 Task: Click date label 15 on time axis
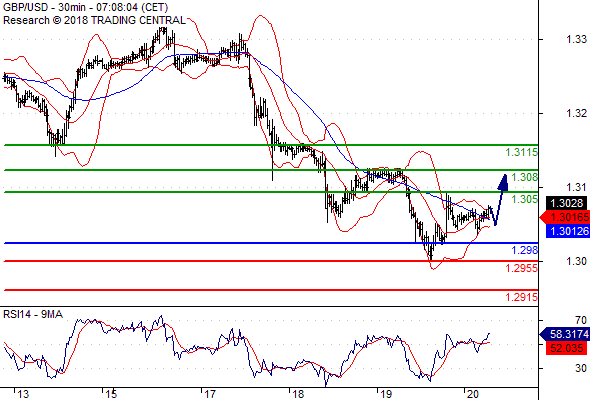111,394
